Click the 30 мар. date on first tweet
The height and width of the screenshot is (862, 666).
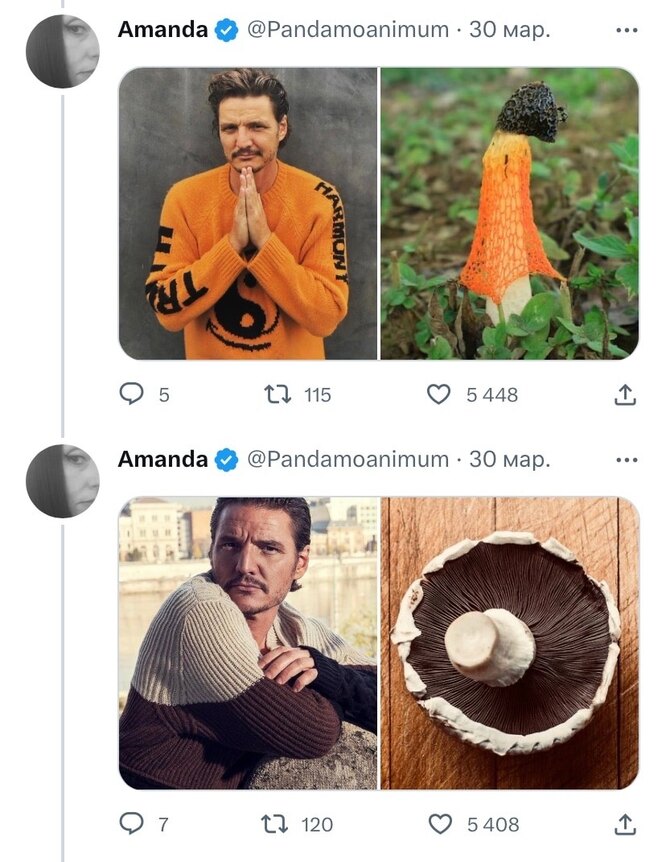pyautogui.click(x=510, y=30)
